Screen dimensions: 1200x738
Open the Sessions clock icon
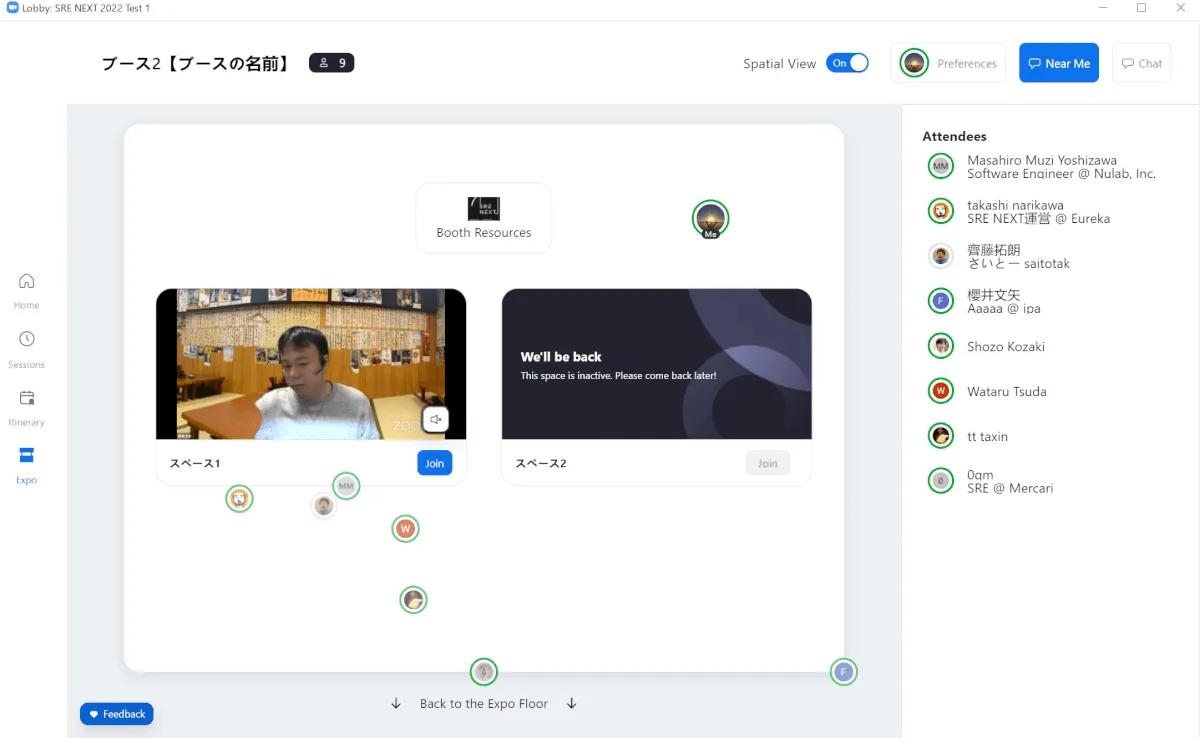[27, 340]
